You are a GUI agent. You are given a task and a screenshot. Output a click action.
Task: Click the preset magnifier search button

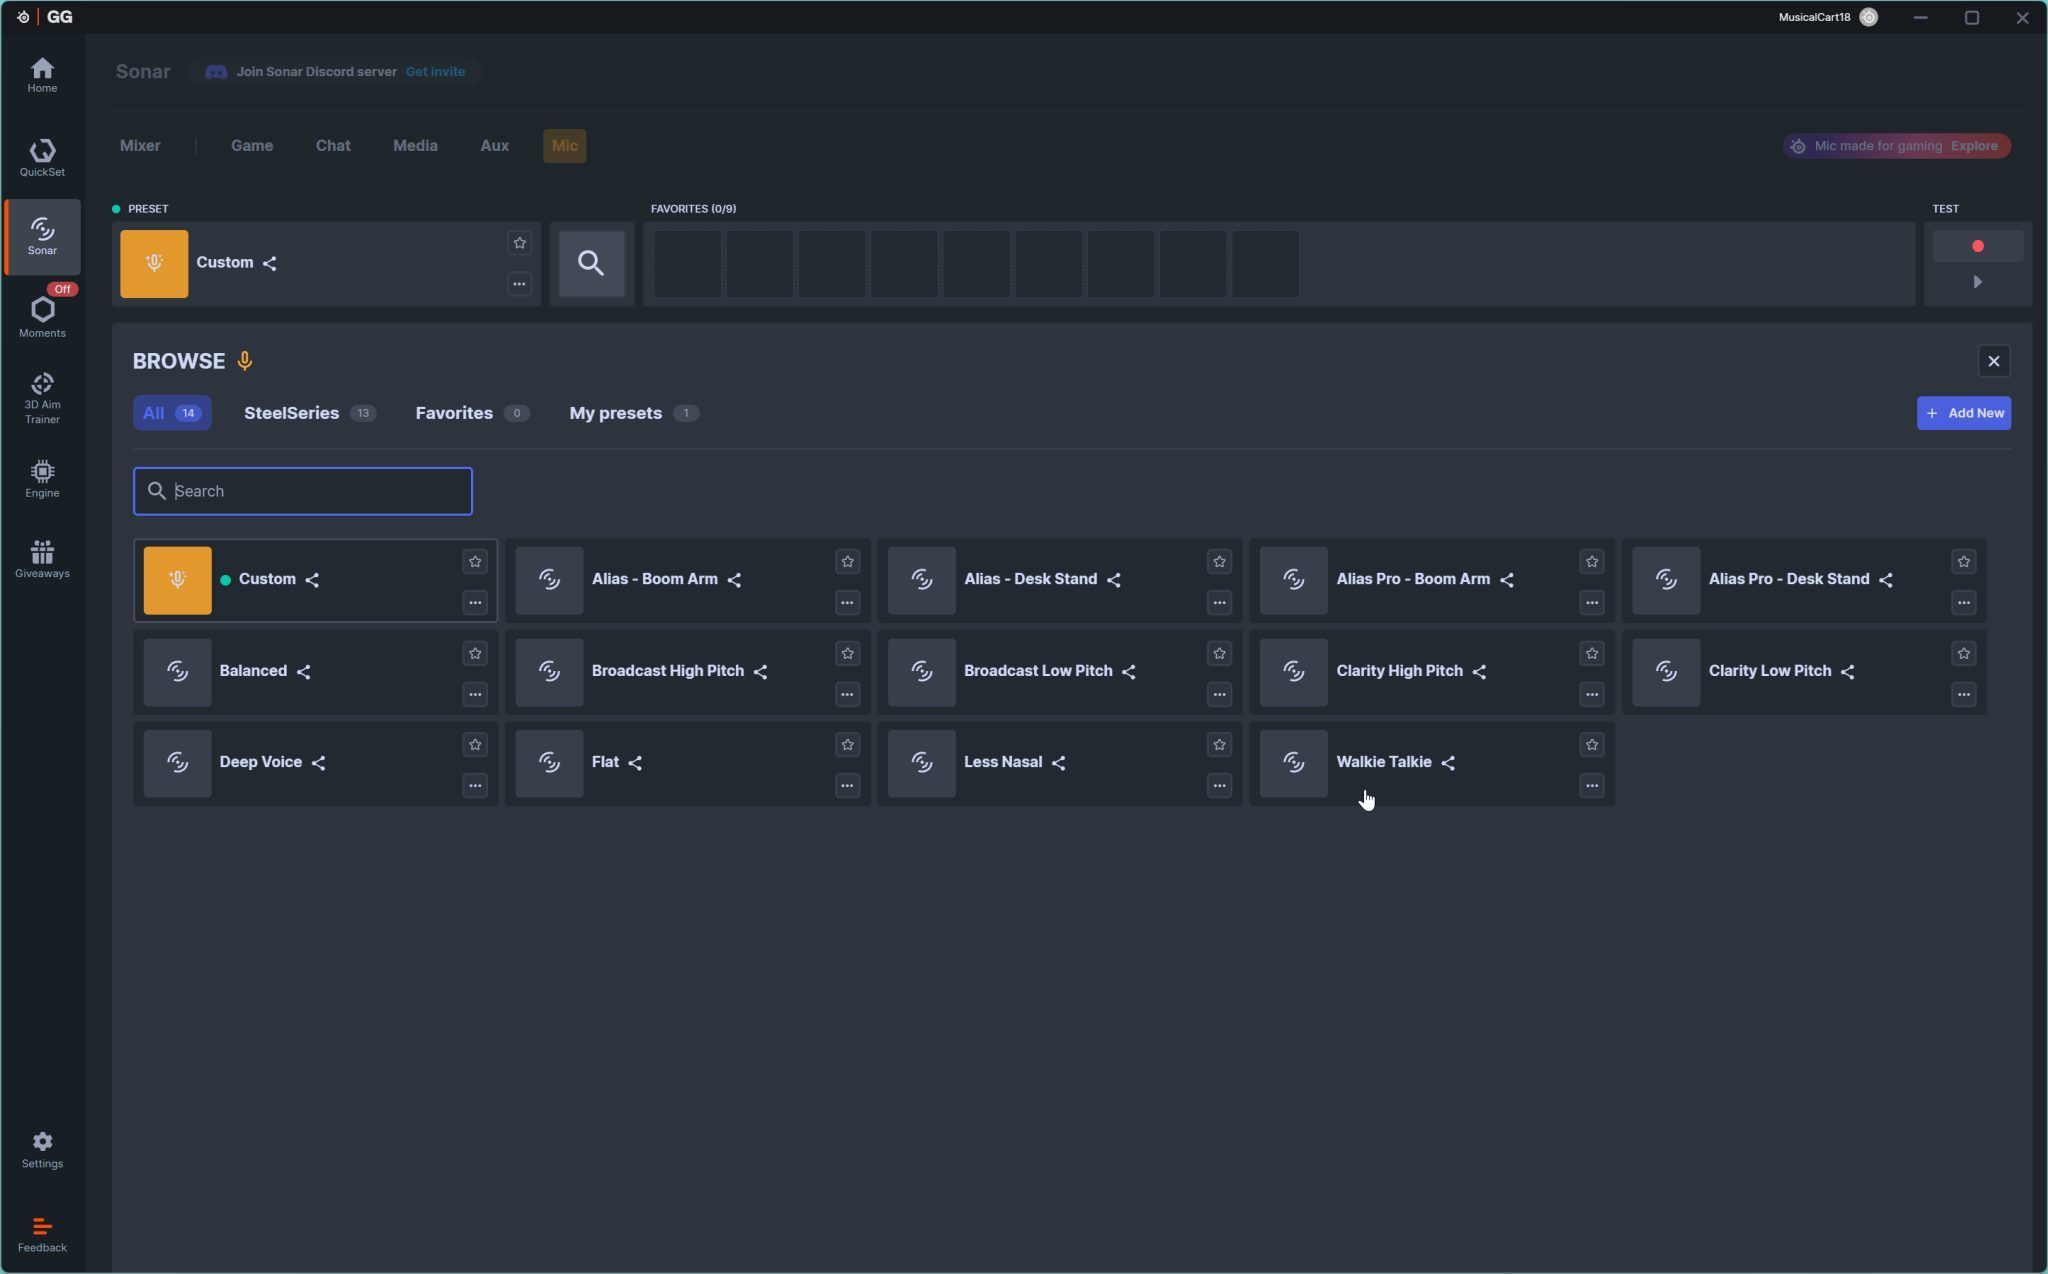[591, 264]
